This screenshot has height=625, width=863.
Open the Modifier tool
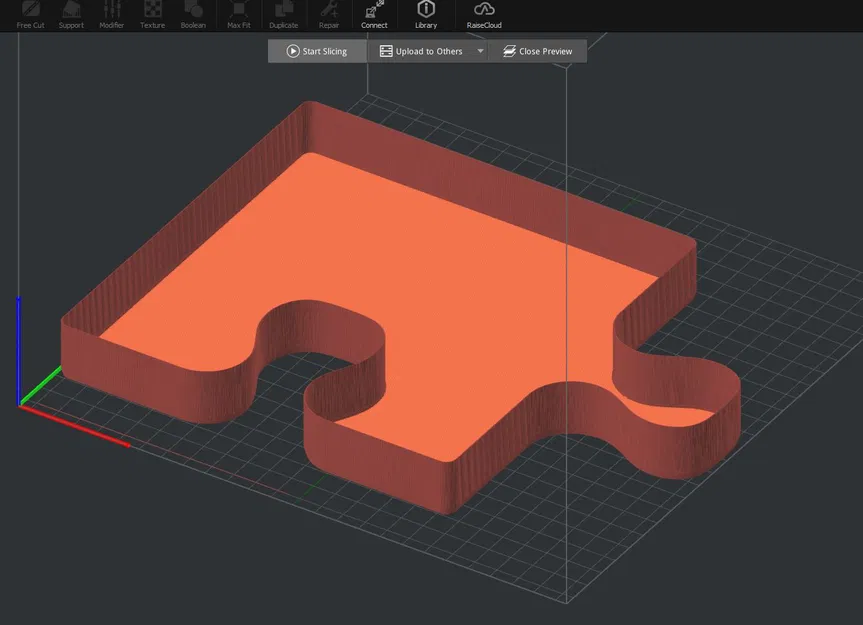[111, 15]
